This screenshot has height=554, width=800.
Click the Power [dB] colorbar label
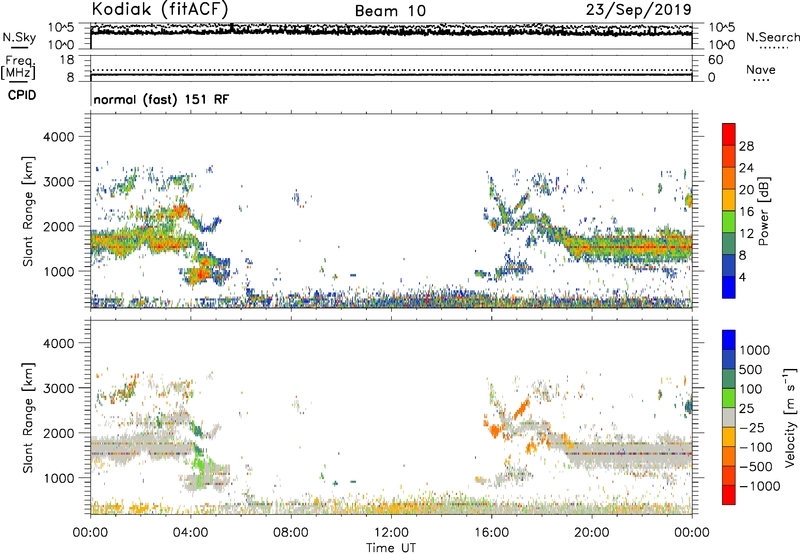pyautogui.click(x=763, y=211)
